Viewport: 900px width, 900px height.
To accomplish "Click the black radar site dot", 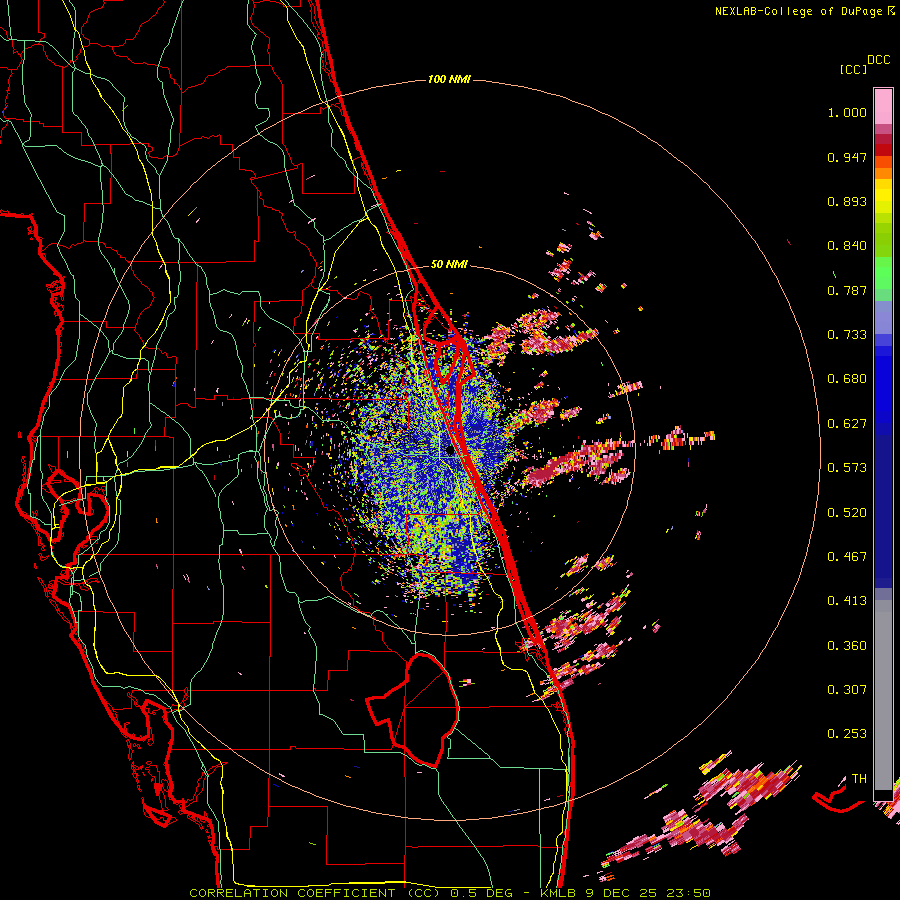I will (x=450, y=451).
